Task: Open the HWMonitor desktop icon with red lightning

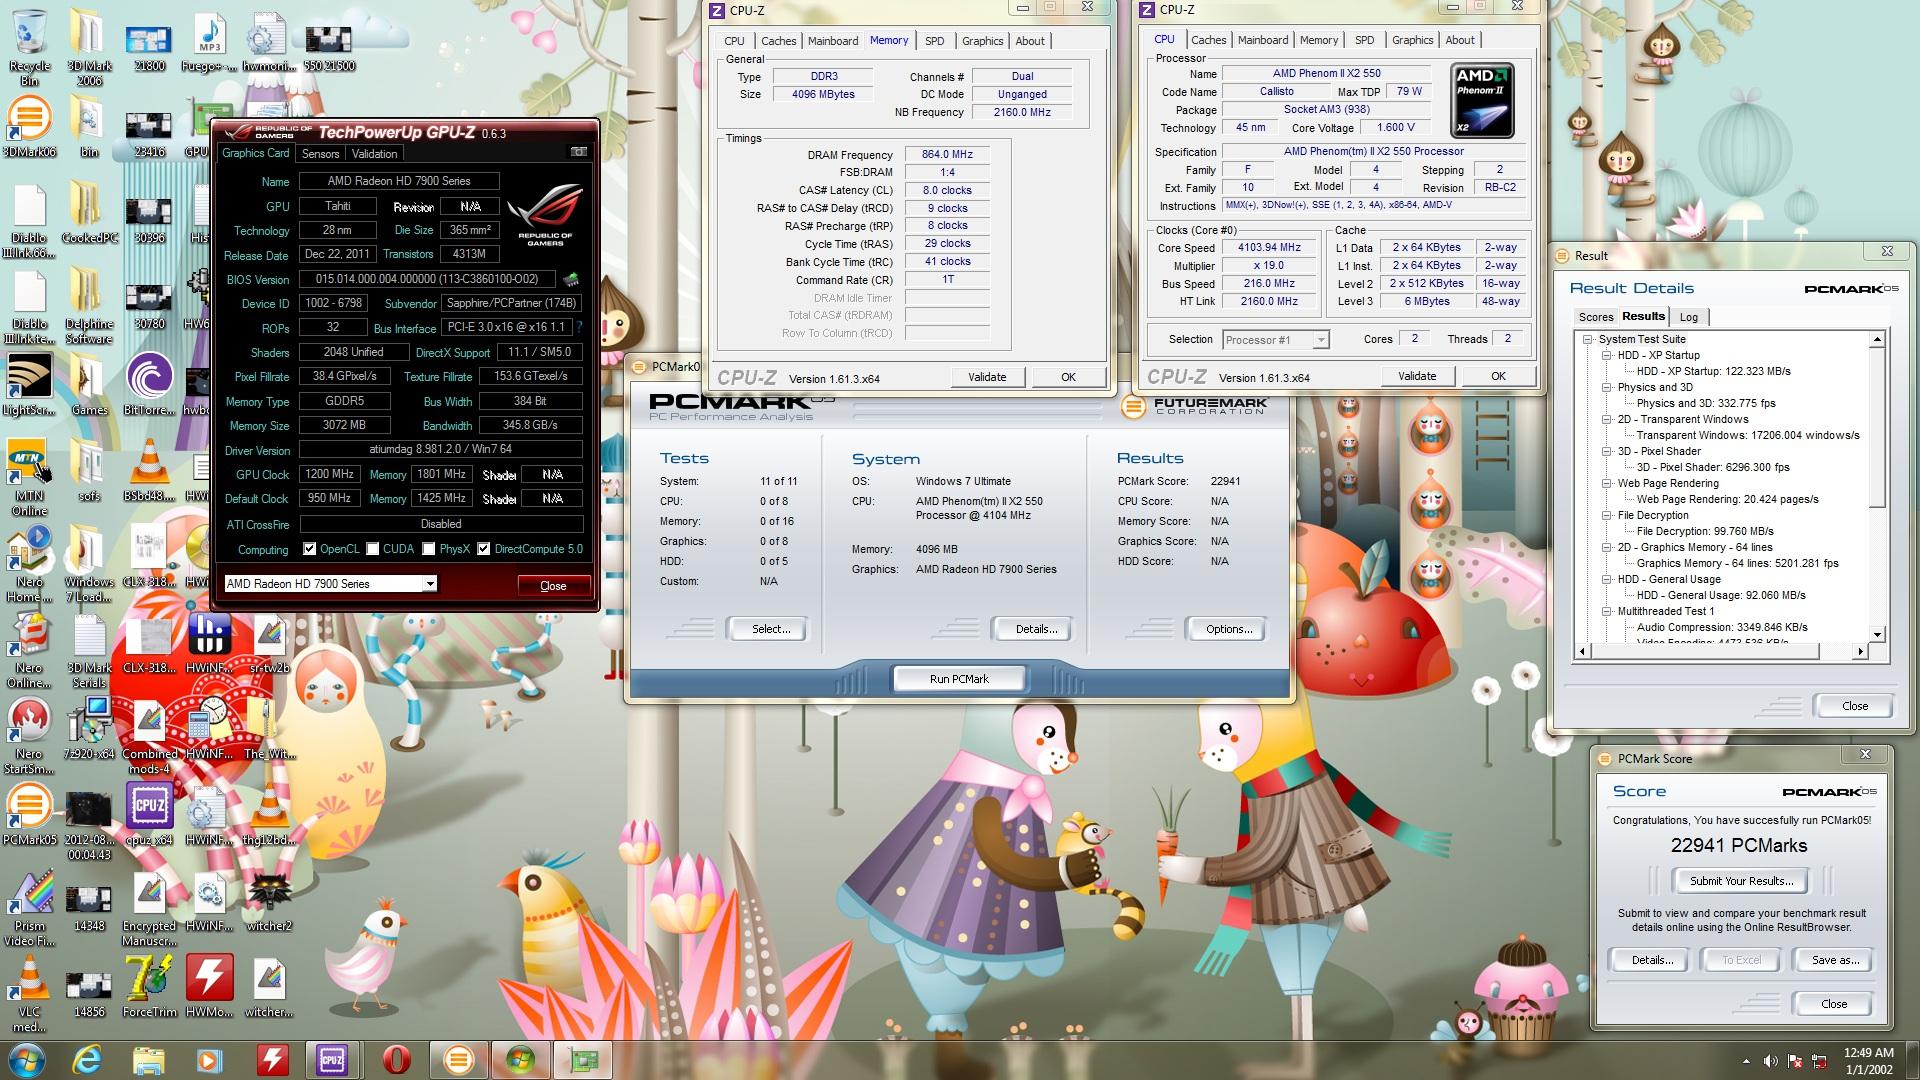Action: tap(209, 987)
